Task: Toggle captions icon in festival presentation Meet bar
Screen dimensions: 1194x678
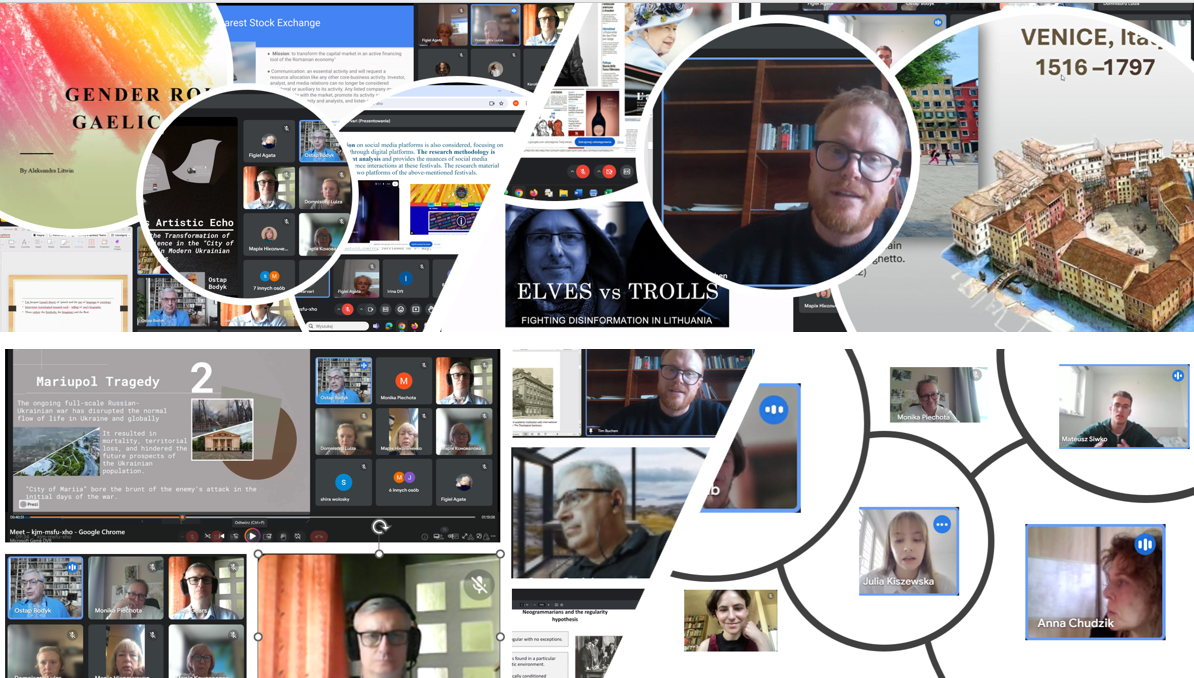Action: pyautogui.click(x=385, y=309)
